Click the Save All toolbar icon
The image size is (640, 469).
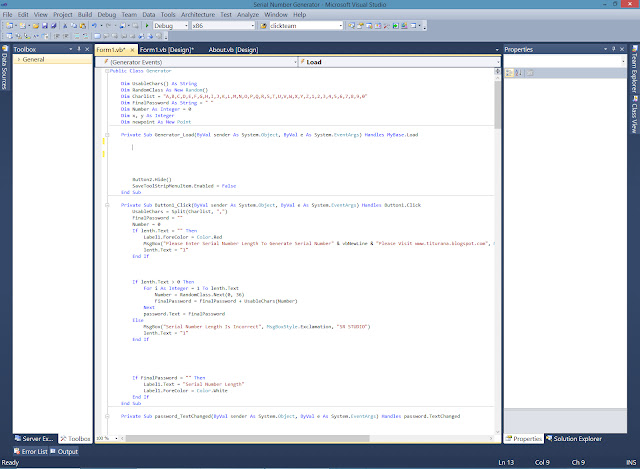[x=53, y=25]
